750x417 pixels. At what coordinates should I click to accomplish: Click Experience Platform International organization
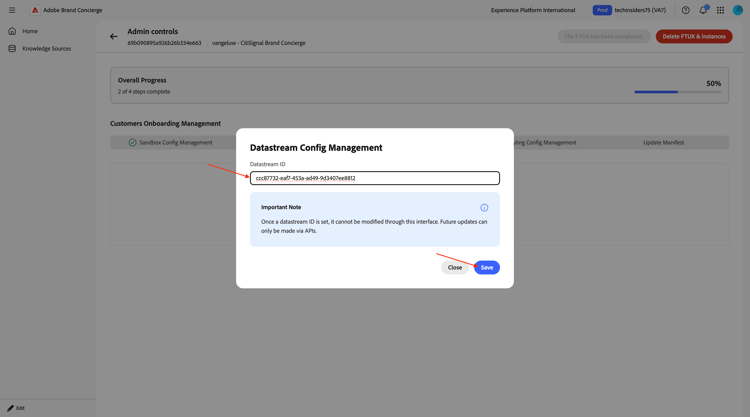(x=533, y=10)
